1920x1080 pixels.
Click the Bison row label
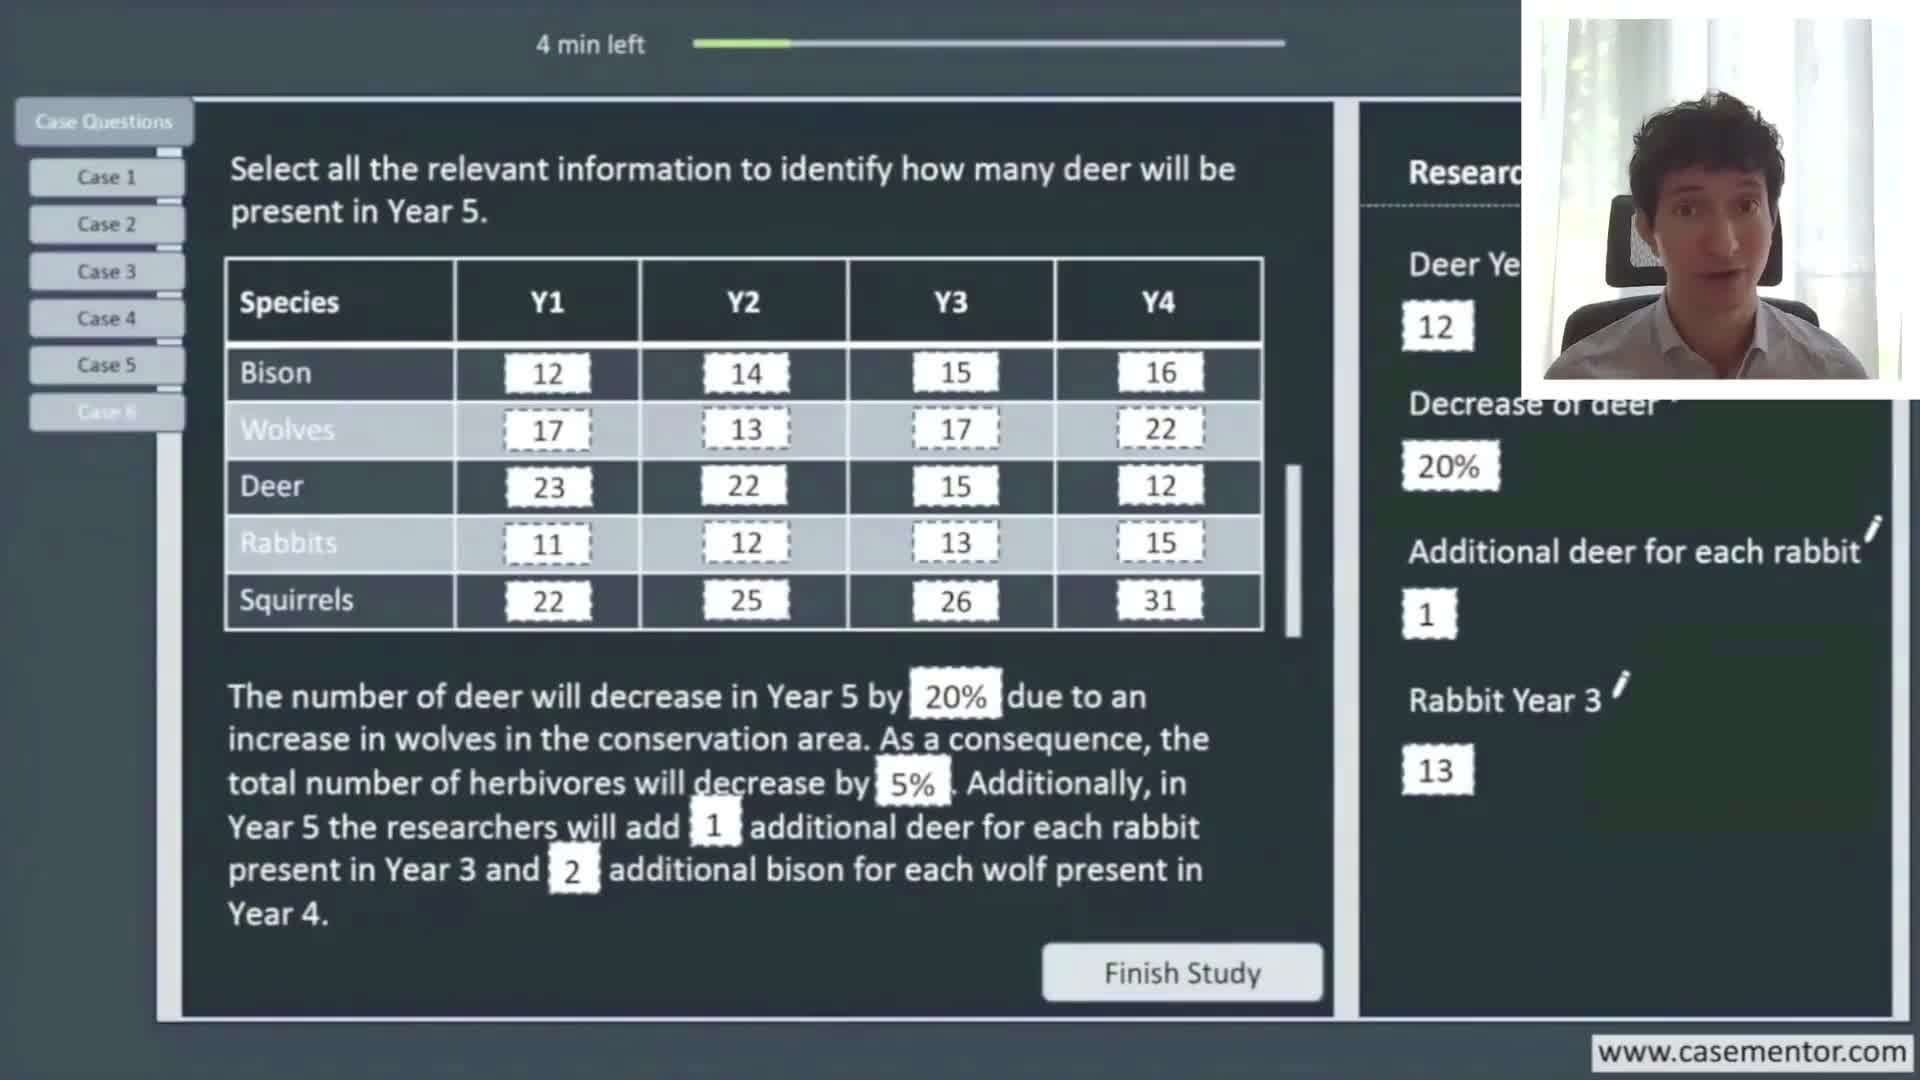point(276,373)
